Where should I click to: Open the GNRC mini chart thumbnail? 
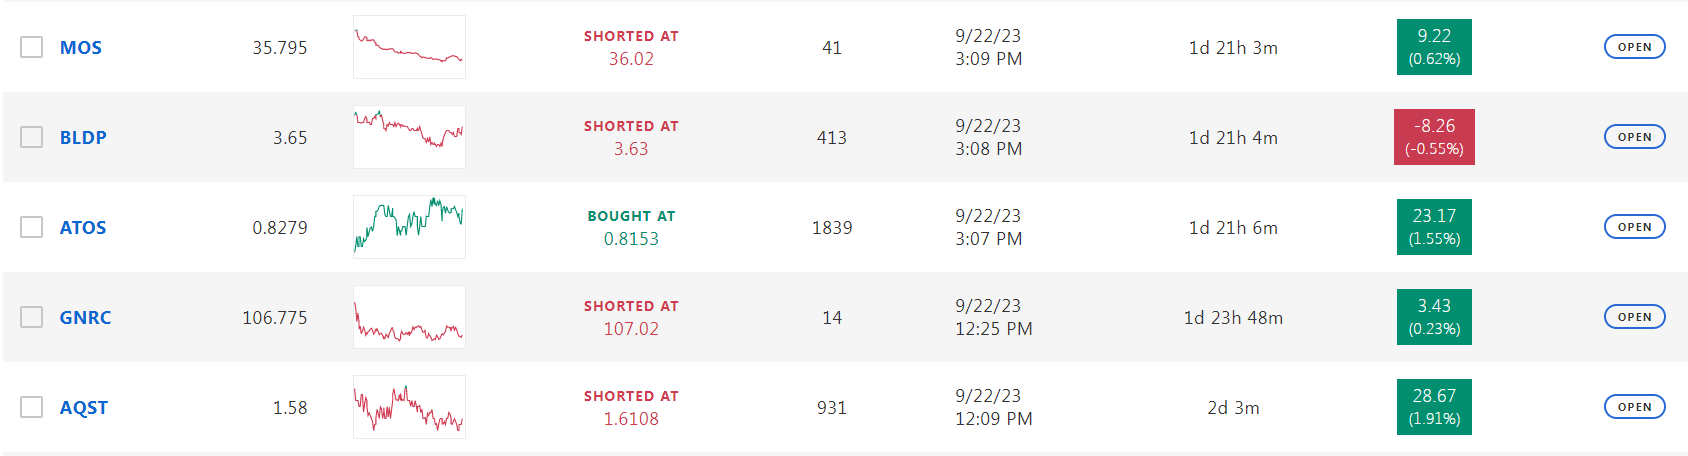(x=409, y=317)
